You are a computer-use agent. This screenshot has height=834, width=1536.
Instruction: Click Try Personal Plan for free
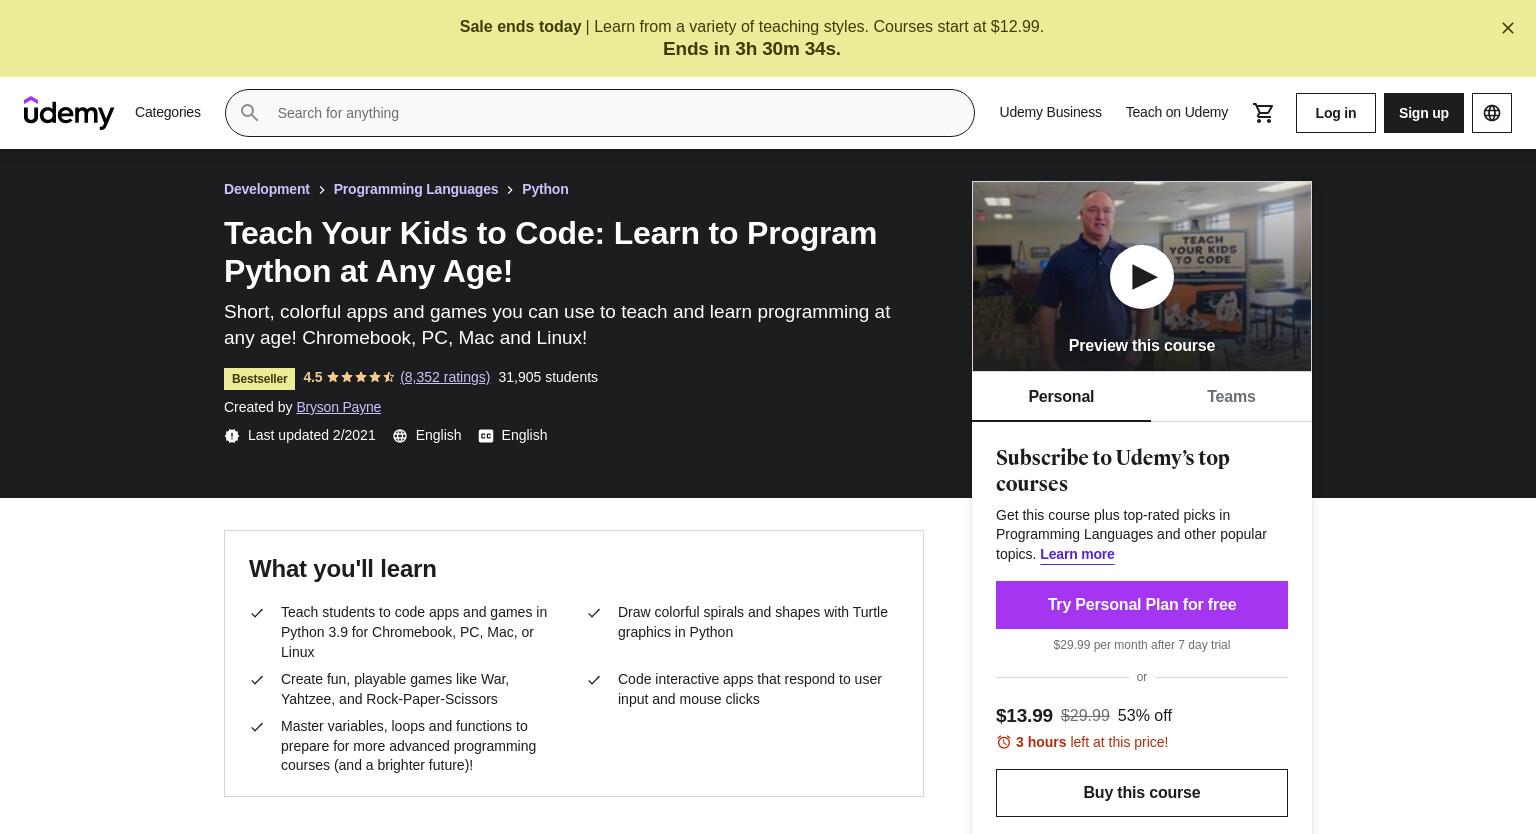pyautogui.click(x=1142, y=605)
